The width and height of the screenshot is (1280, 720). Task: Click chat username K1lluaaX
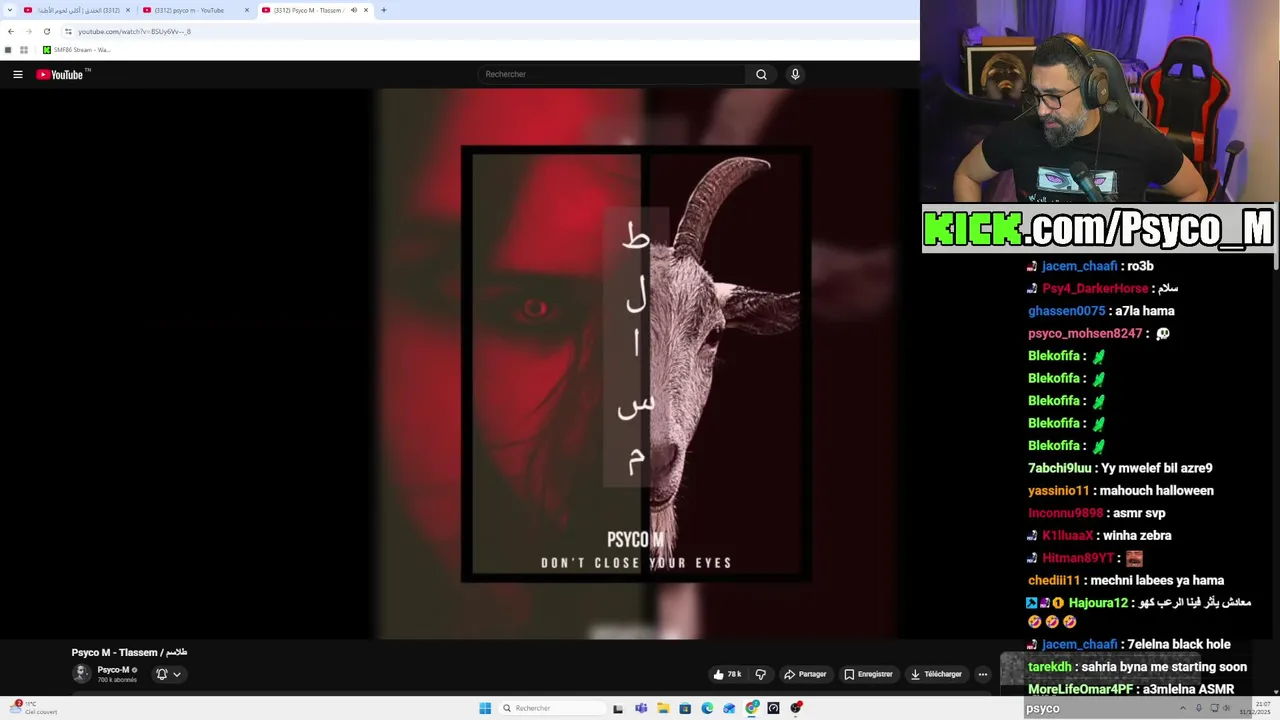[1070, 536]
